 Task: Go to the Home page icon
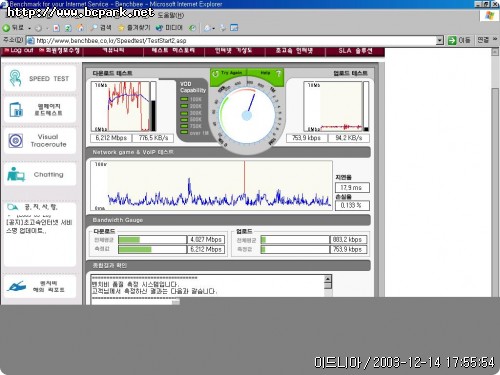coord(80,28)
